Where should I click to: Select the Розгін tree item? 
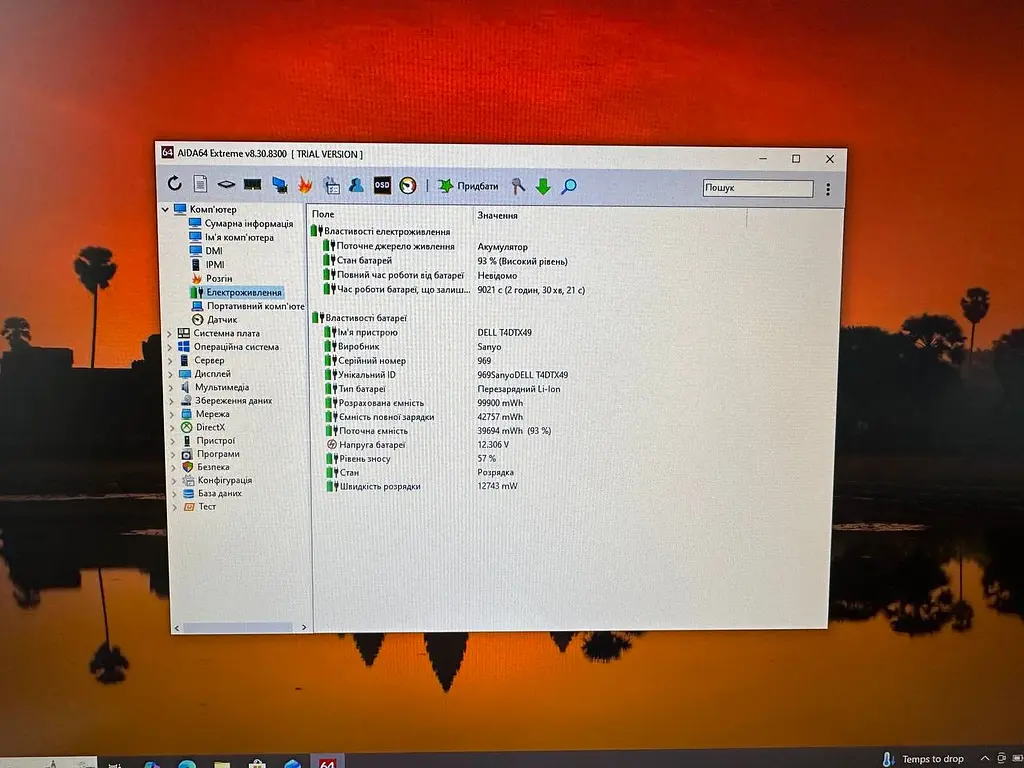pyautogui.click(x=212, y=278)
